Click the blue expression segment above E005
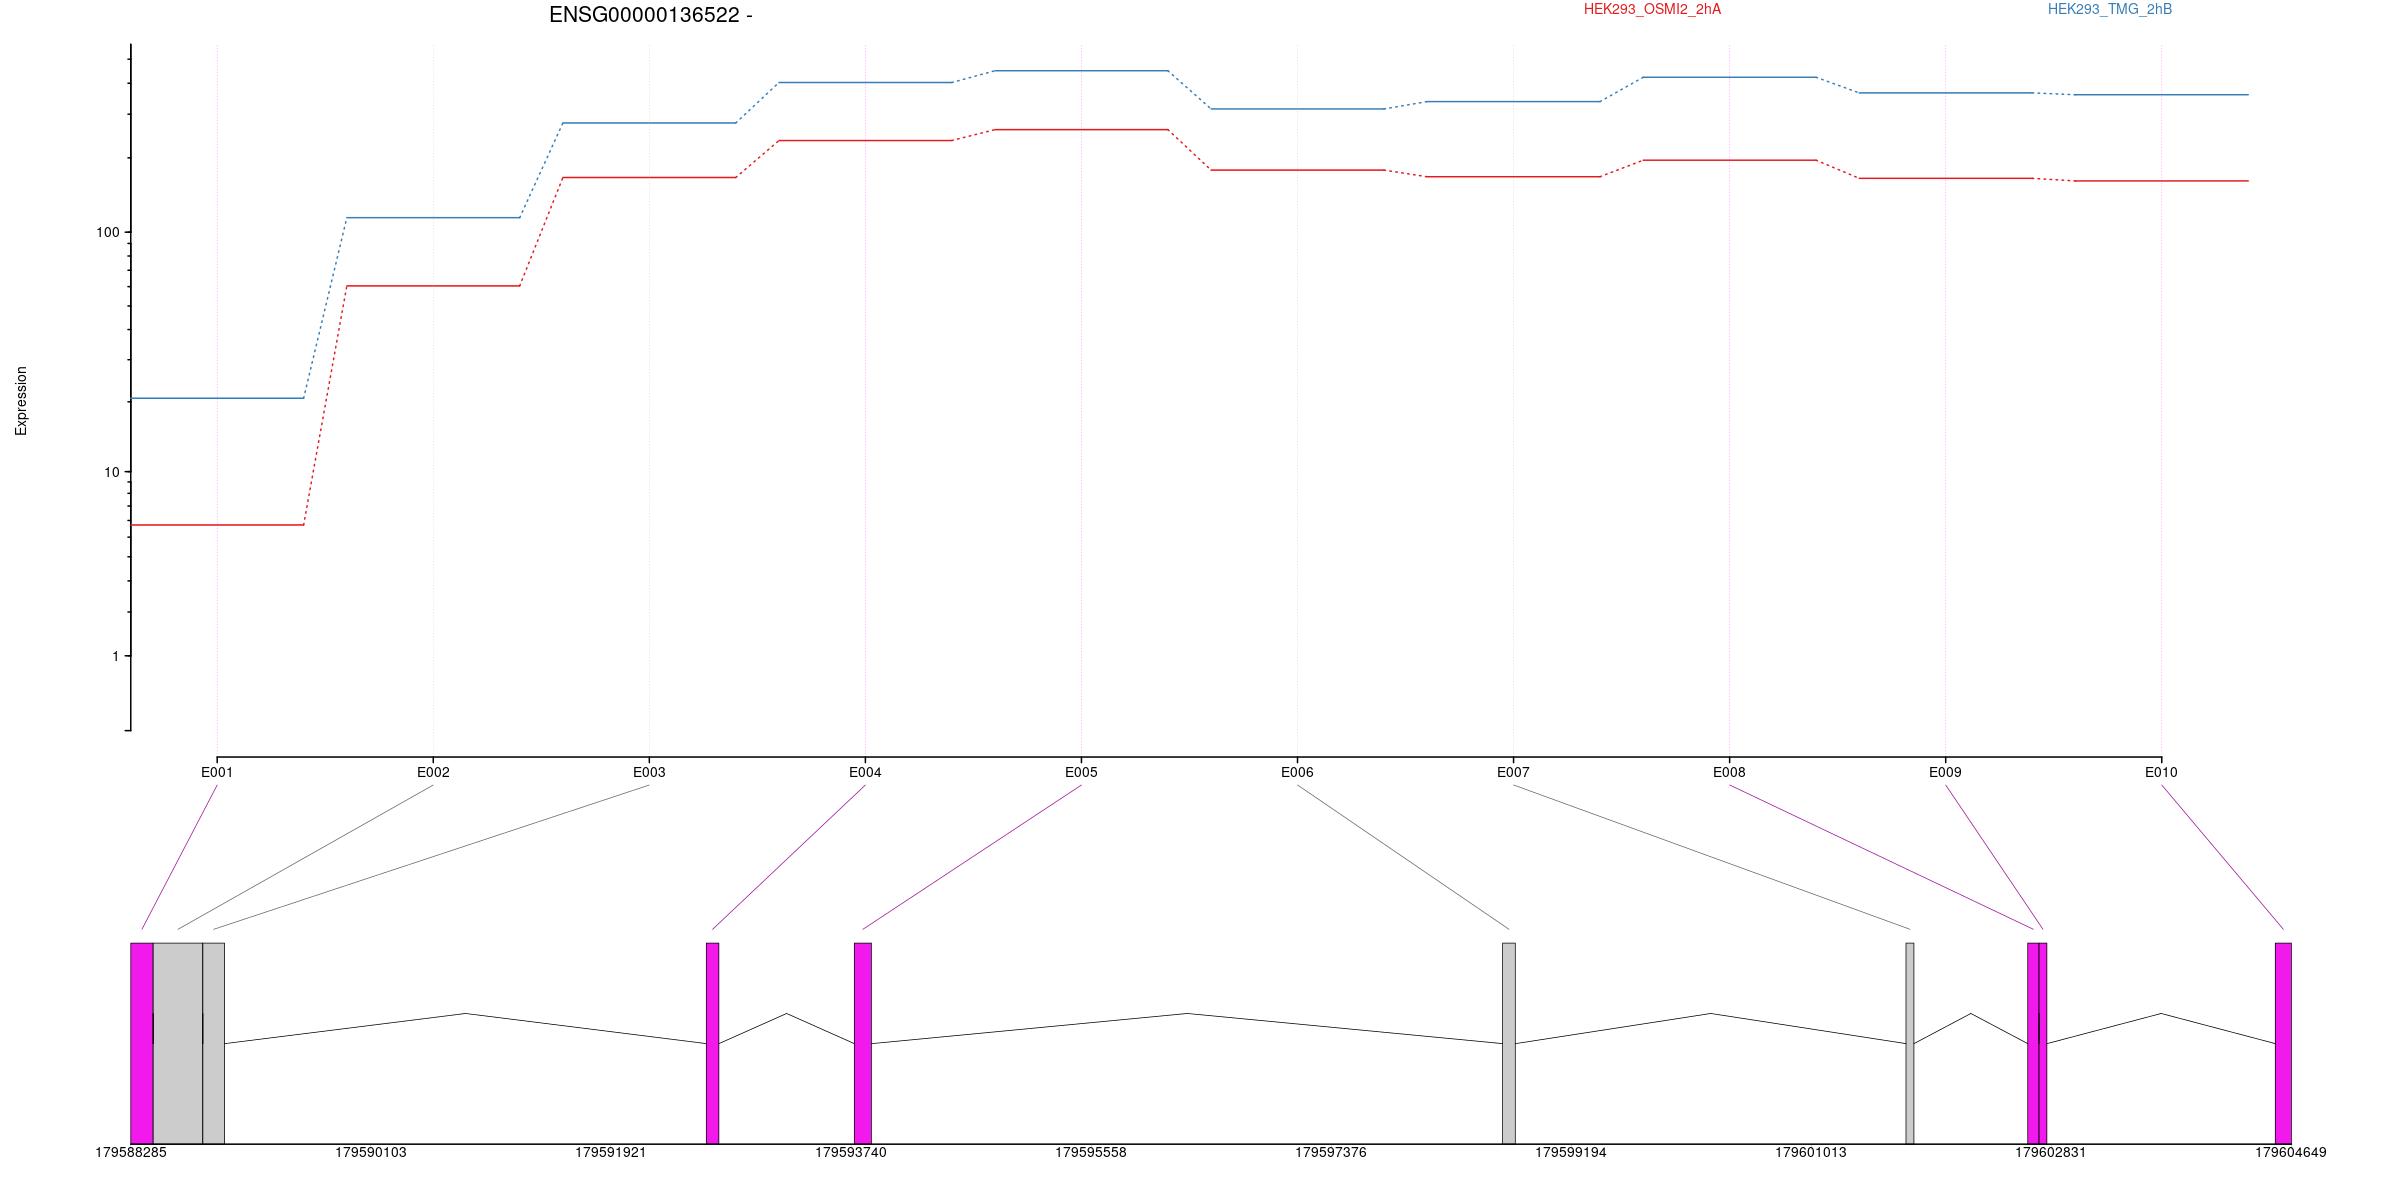This screenshot has height=1200, width=2400. tap(1081, 71)
